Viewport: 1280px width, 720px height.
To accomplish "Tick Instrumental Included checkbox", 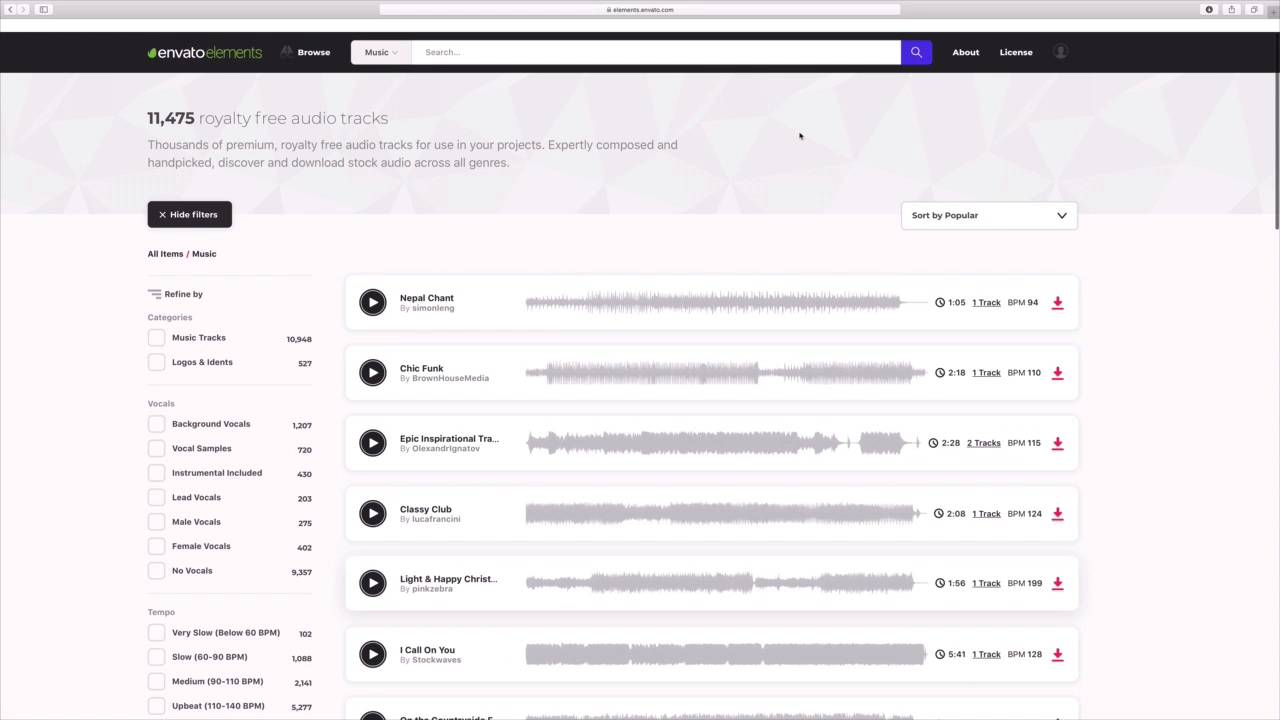I will pyautogui.click(x=156, y=473).
